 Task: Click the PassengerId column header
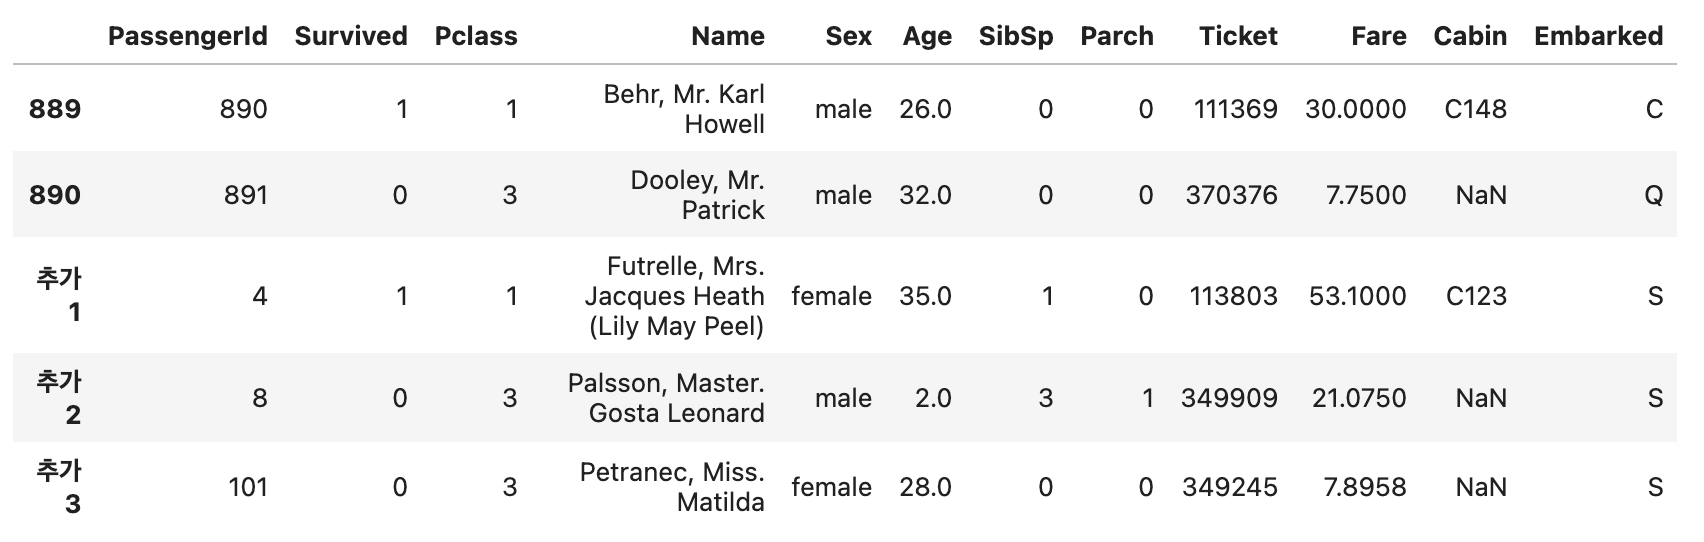pyautogui.click(x=187, y=36)
